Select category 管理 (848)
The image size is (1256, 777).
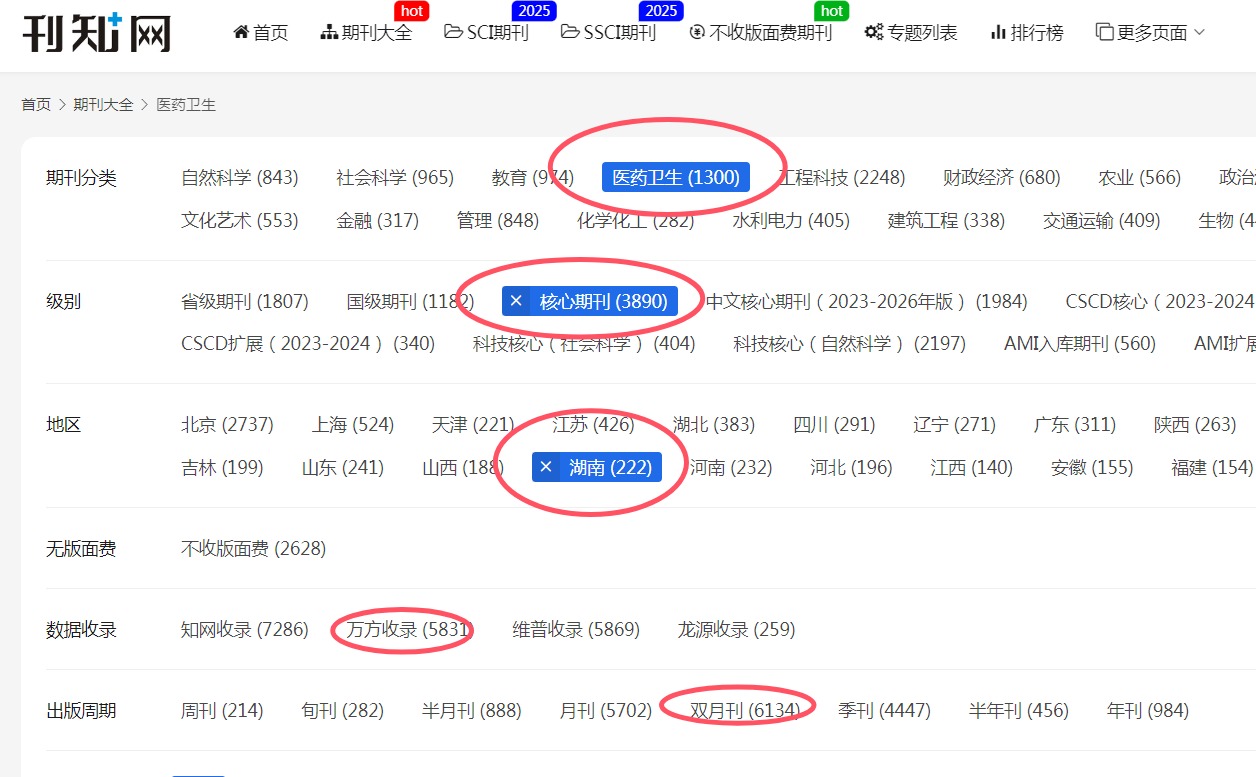tap(498, 220)
